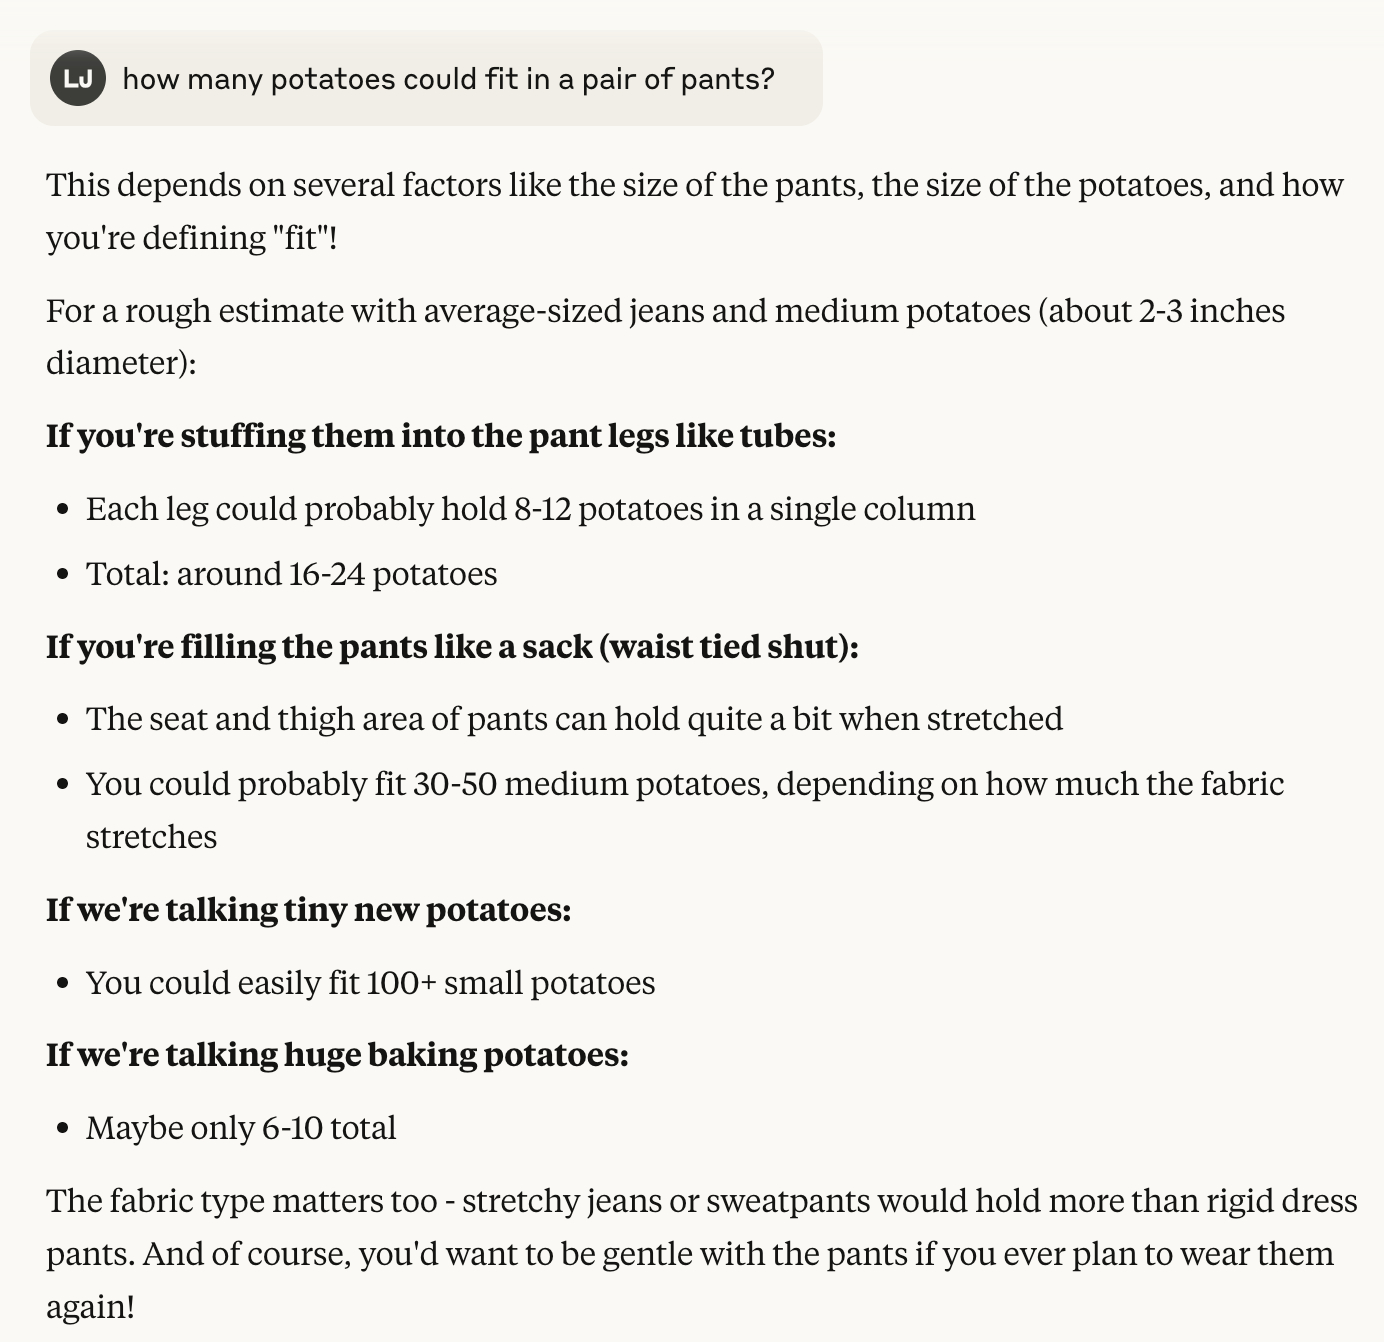Click the "huge baking potatoes" heading
This screenshot has width=1384, height=1342.
tap(337, 1055)
